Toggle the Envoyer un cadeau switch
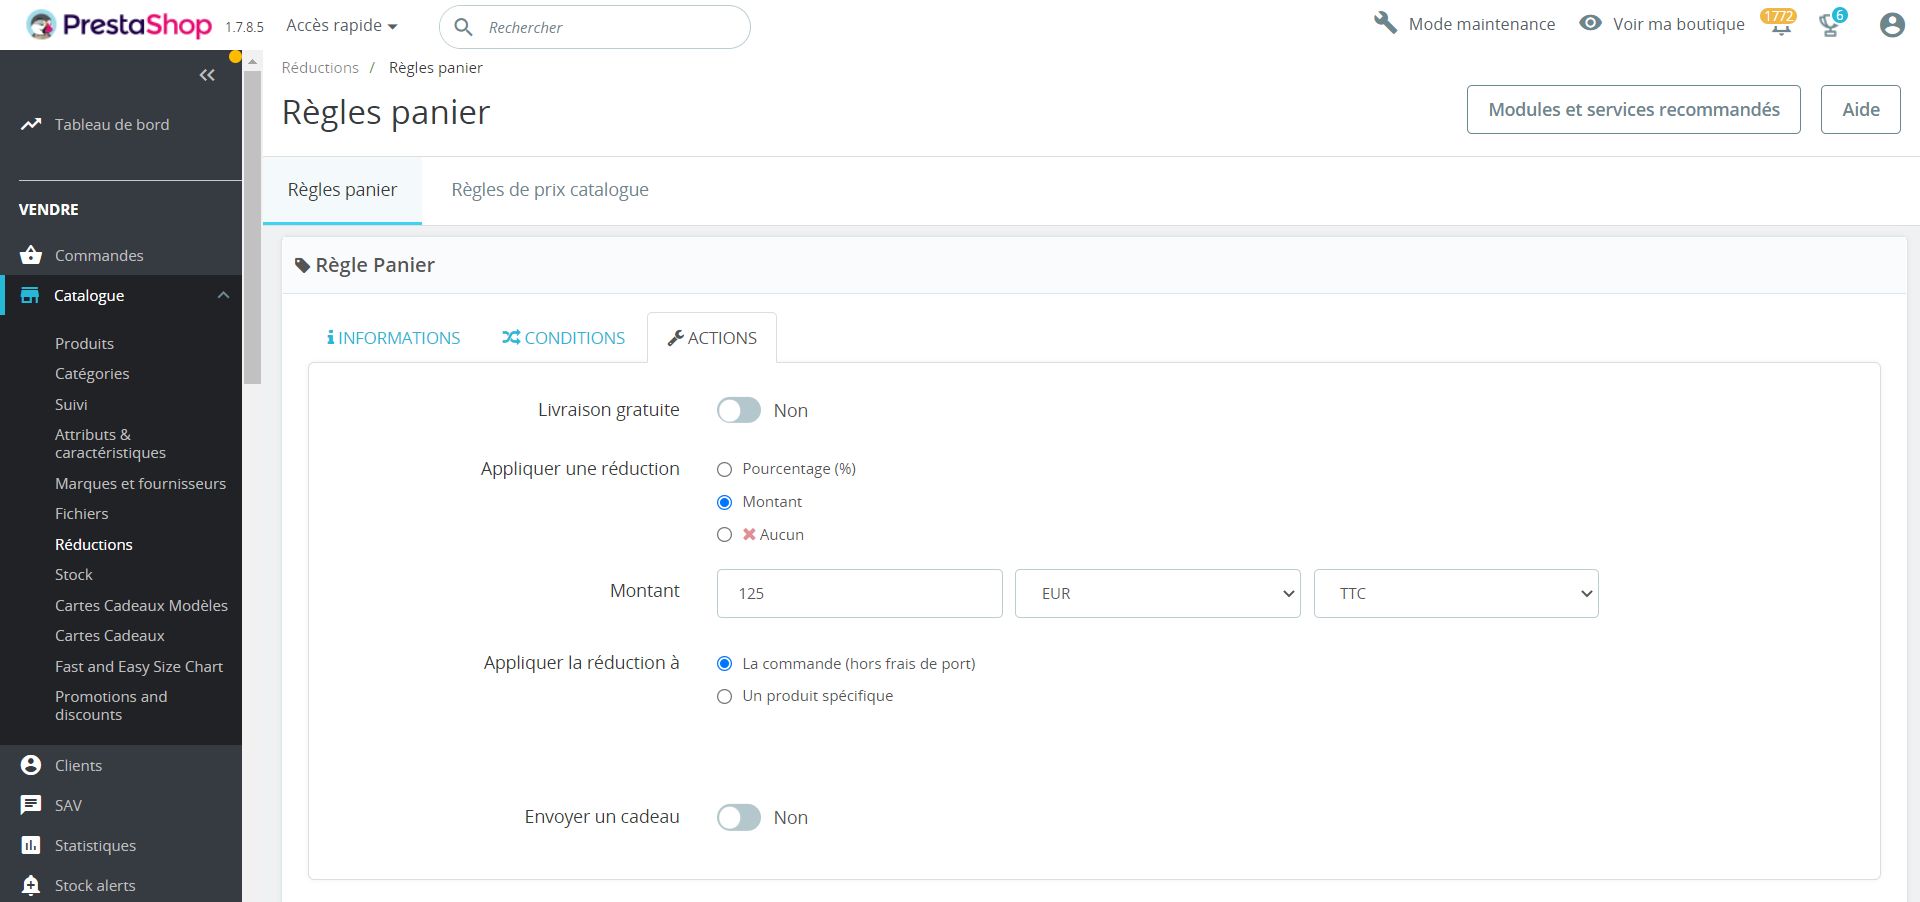 coord(739,817)
